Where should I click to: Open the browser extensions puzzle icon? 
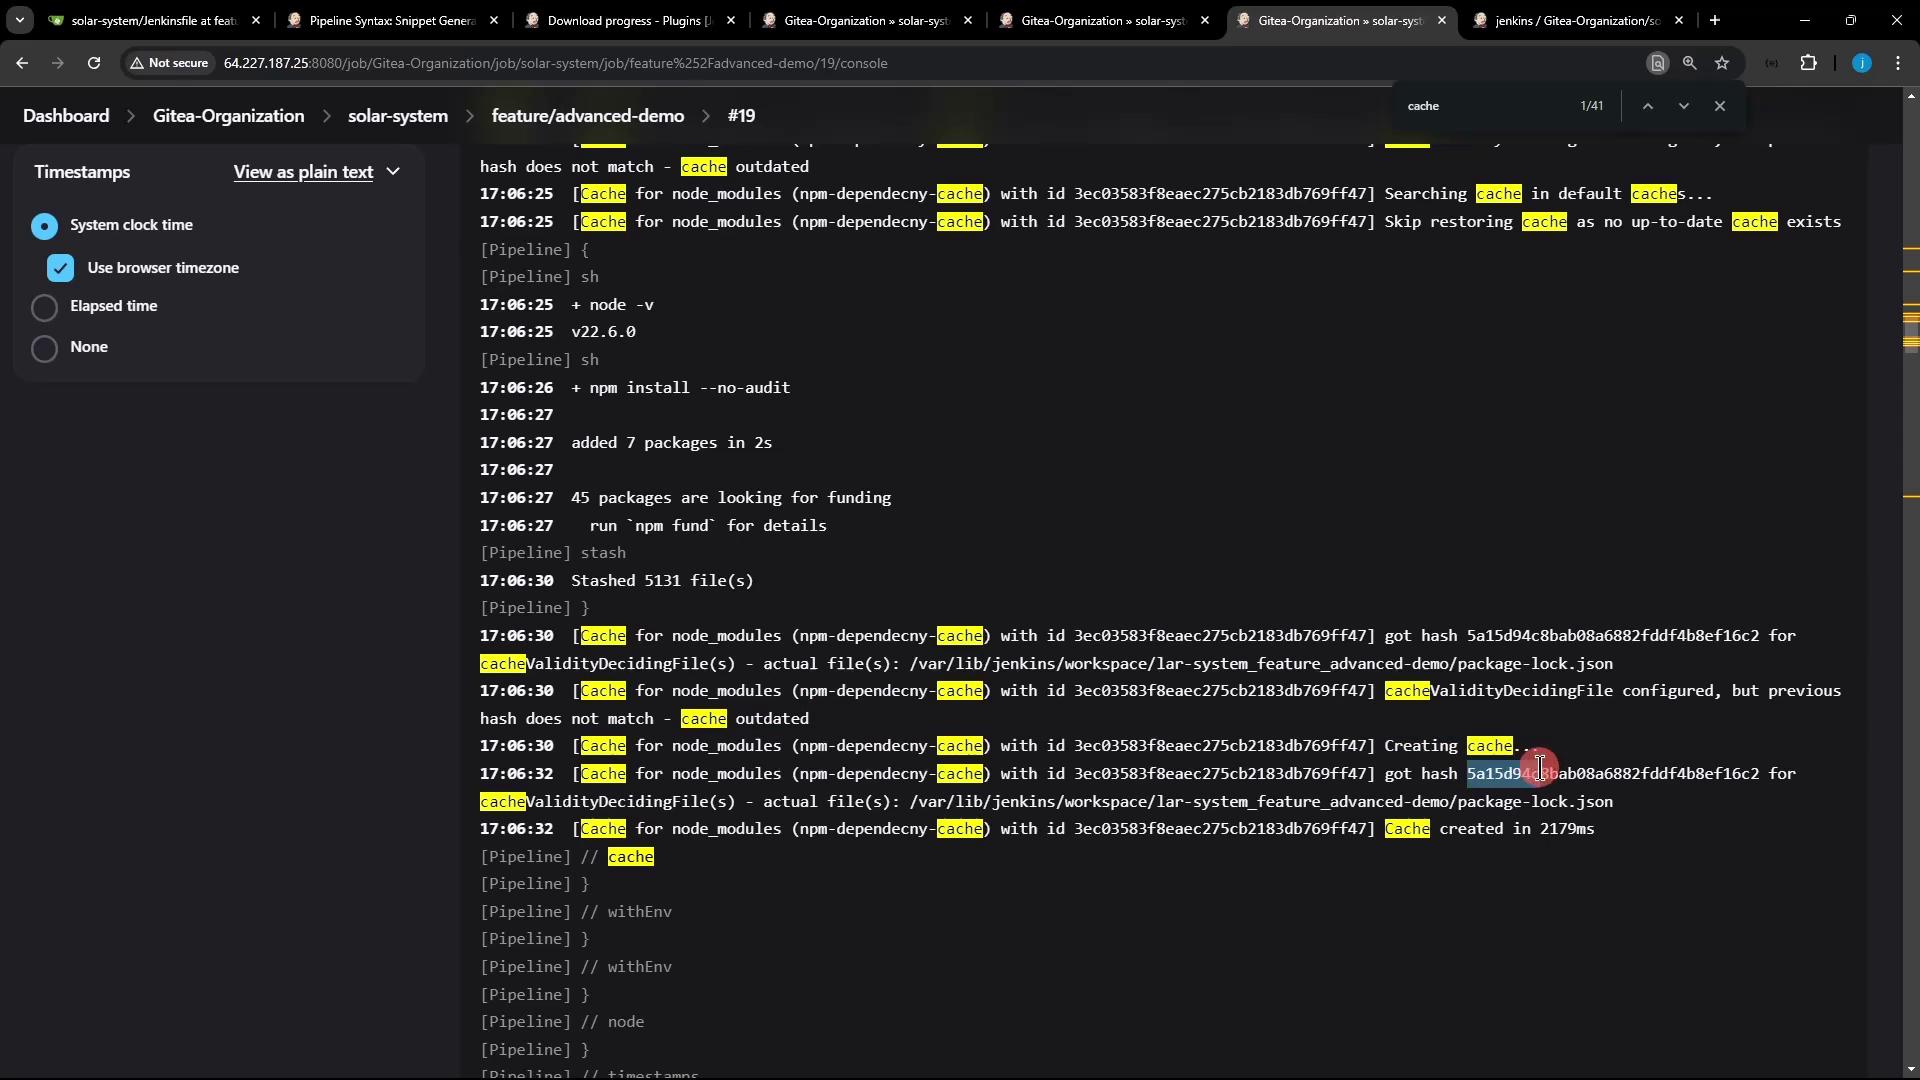pos(1808,63)
